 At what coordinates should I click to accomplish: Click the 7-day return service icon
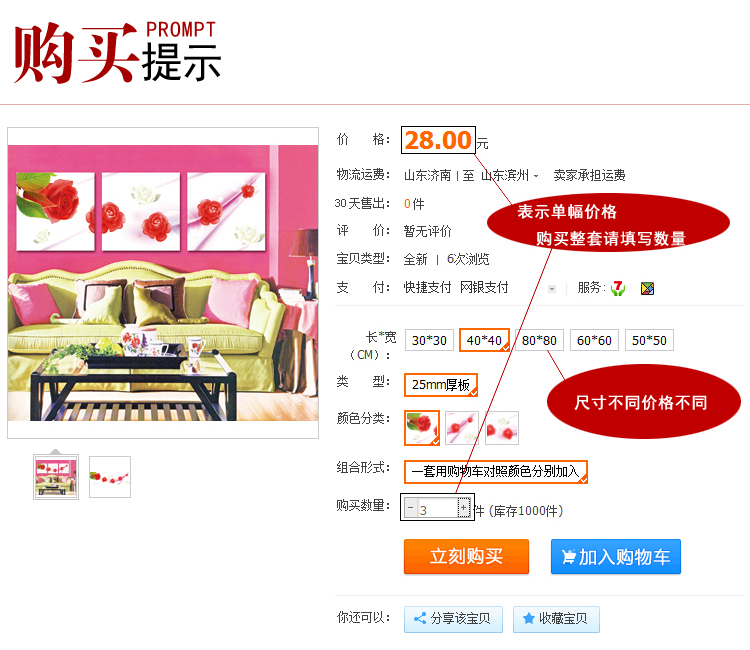618,288
